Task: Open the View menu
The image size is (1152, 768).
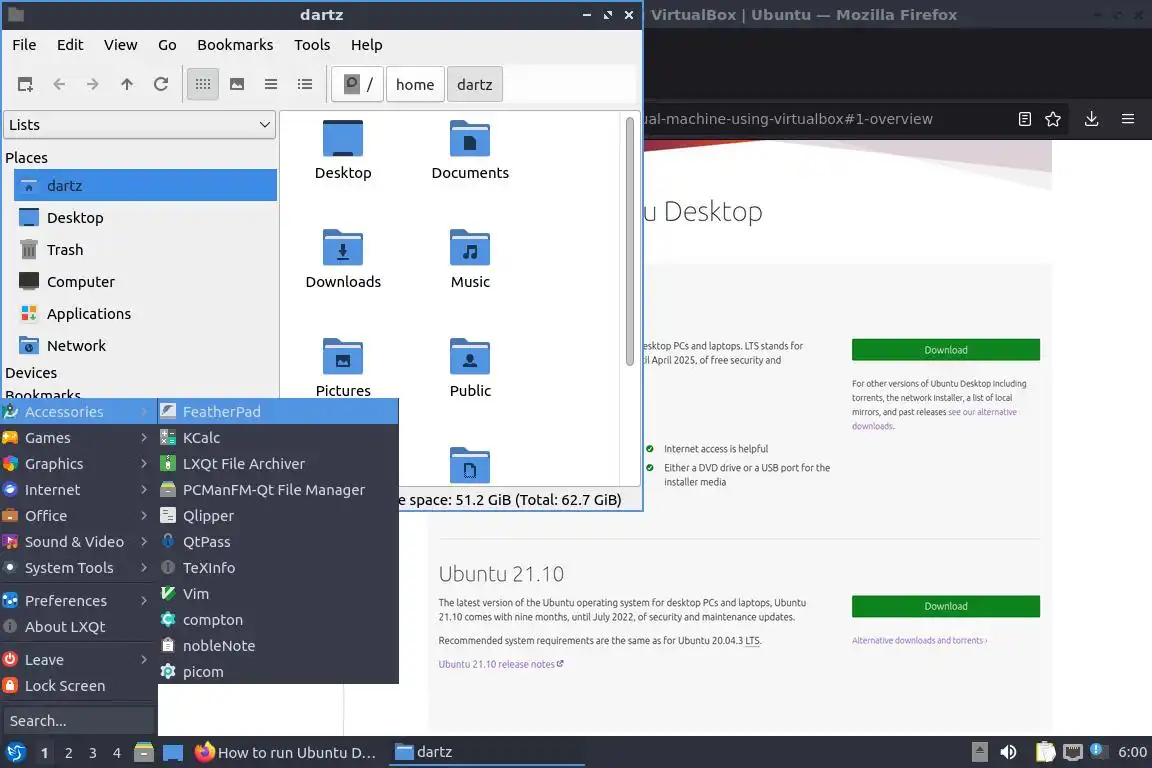Action: pyautogui.click(x=120, y=45)
